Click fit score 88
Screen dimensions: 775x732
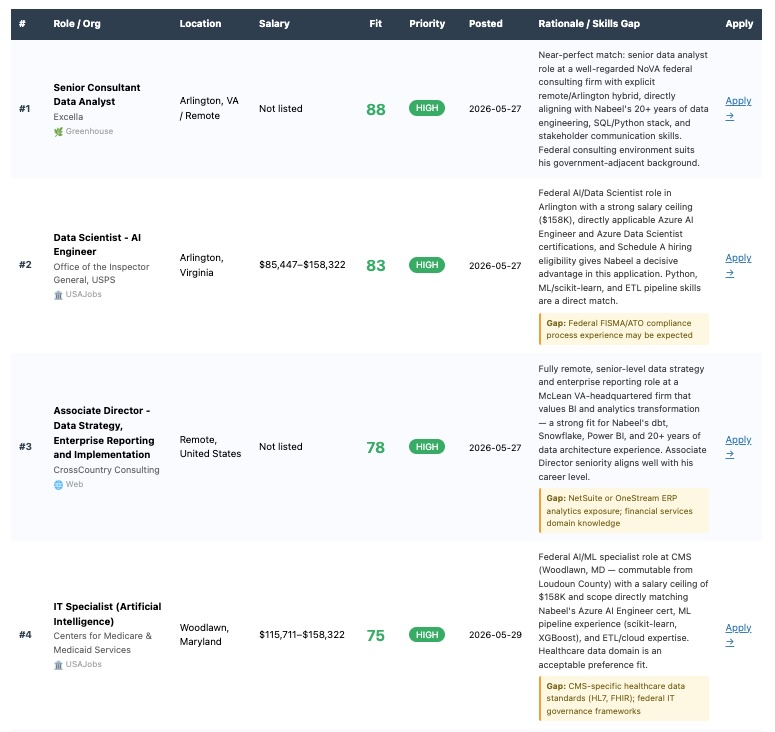click(376, 109)
